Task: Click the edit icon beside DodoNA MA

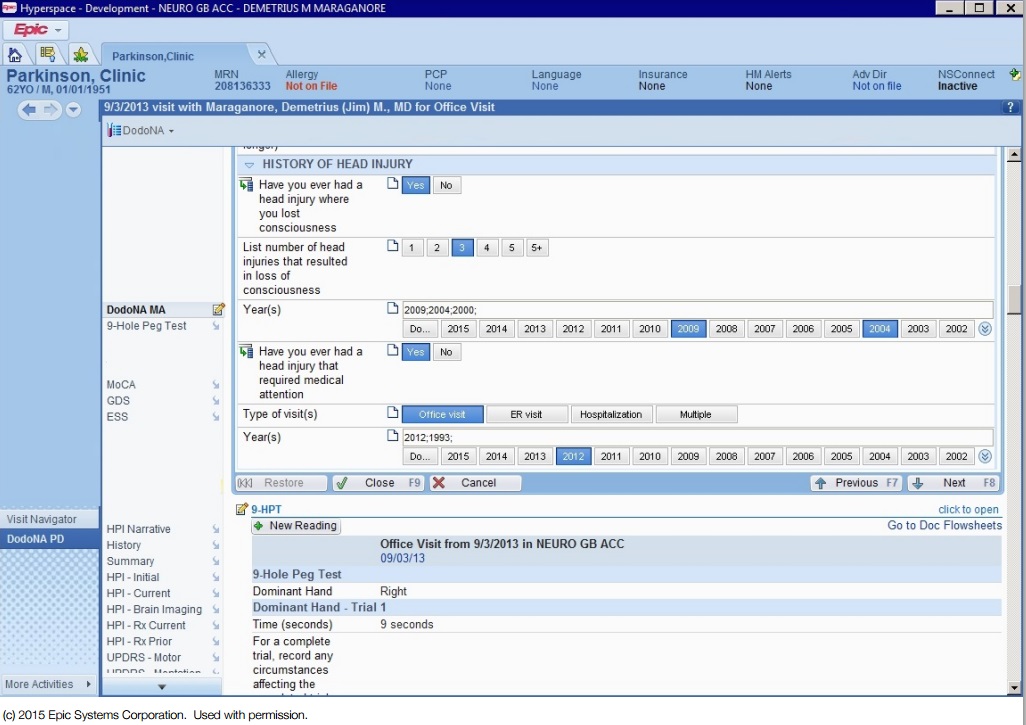Action: (219, 309)
